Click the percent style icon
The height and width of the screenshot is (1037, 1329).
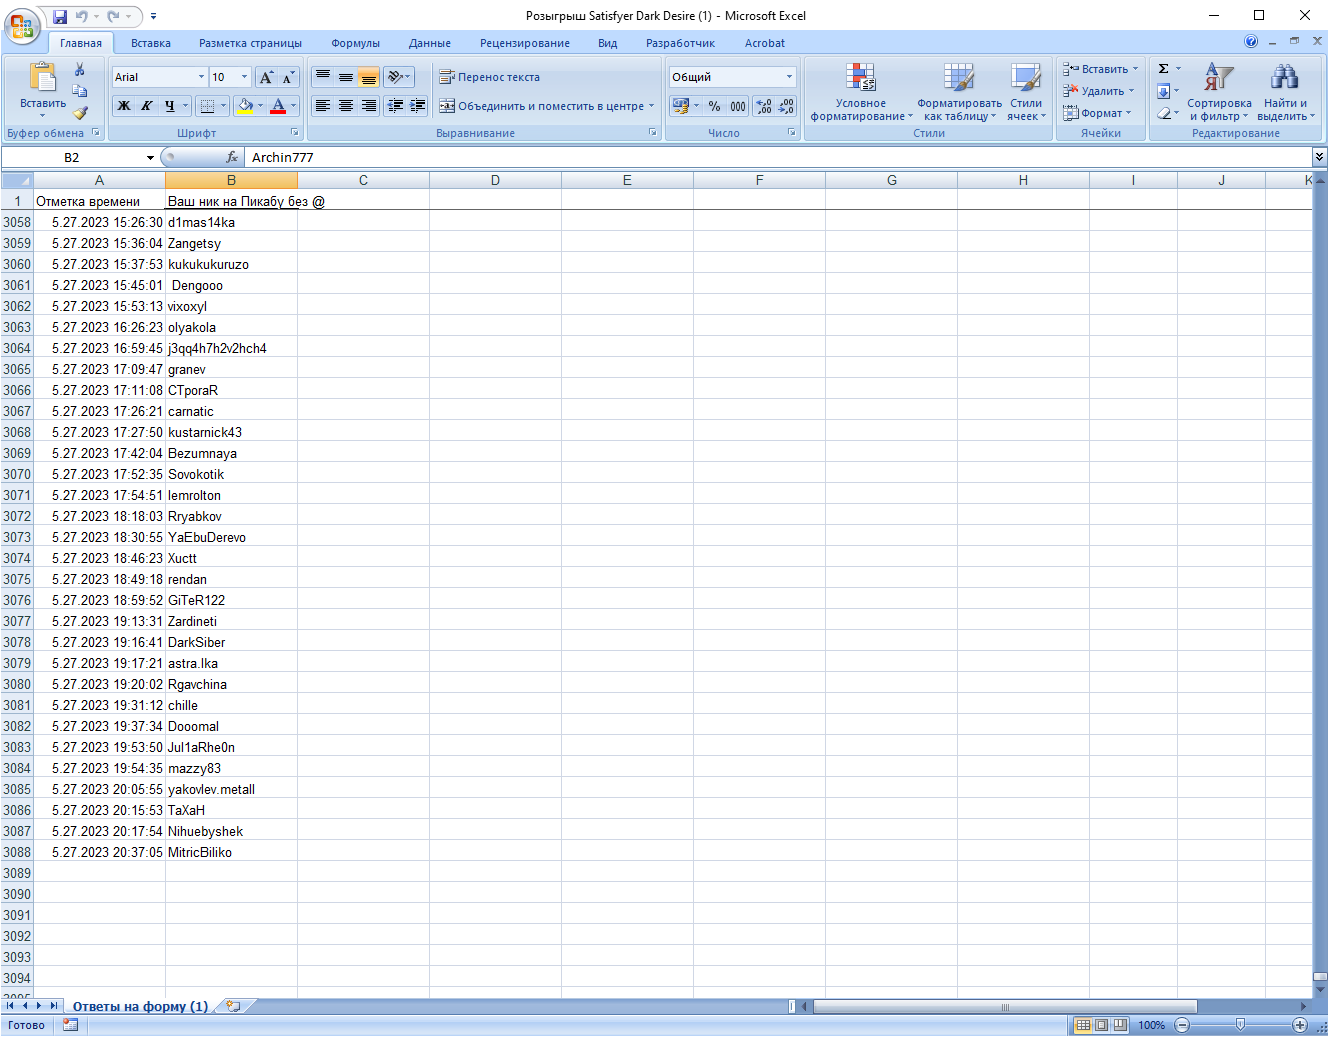tap(714, 106)
